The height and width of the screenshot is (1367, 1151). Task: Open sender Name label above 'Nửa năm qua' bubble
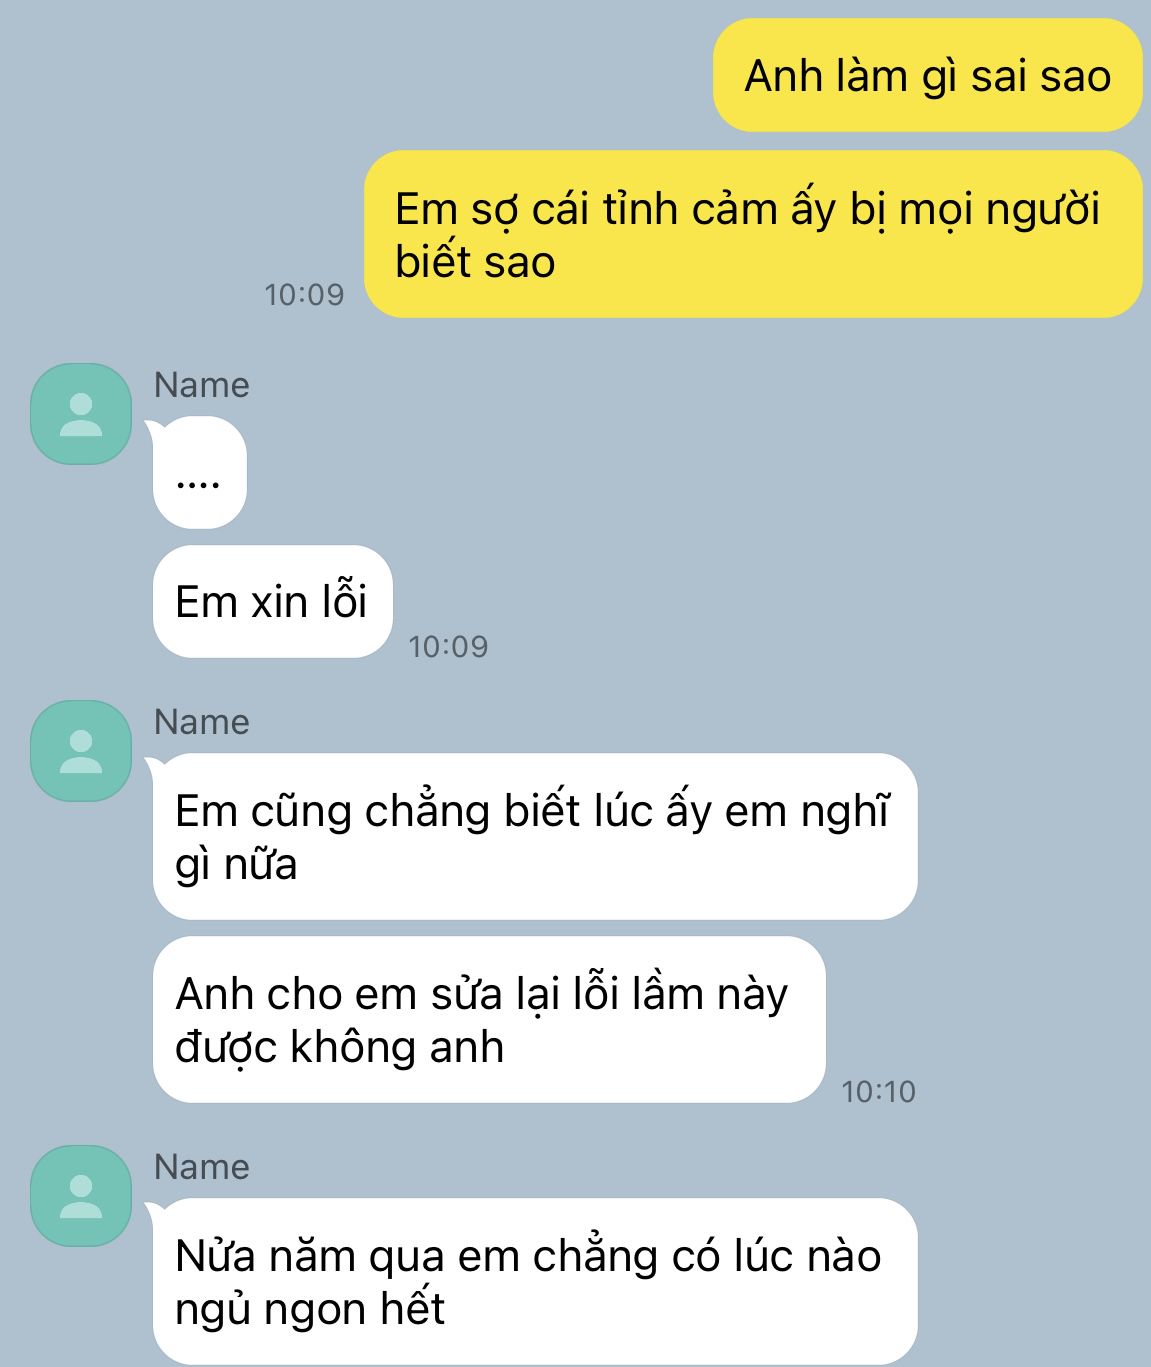tap(201, 1167)
